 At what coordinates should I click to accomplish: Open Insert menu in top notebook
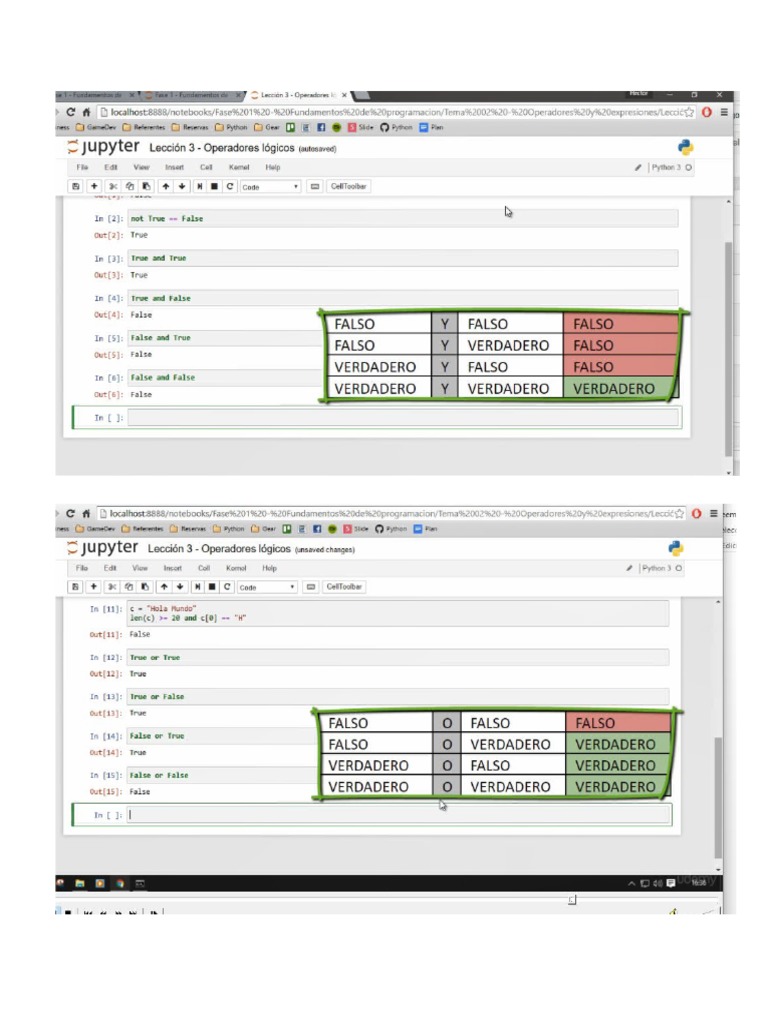click(x=174, y=167)
